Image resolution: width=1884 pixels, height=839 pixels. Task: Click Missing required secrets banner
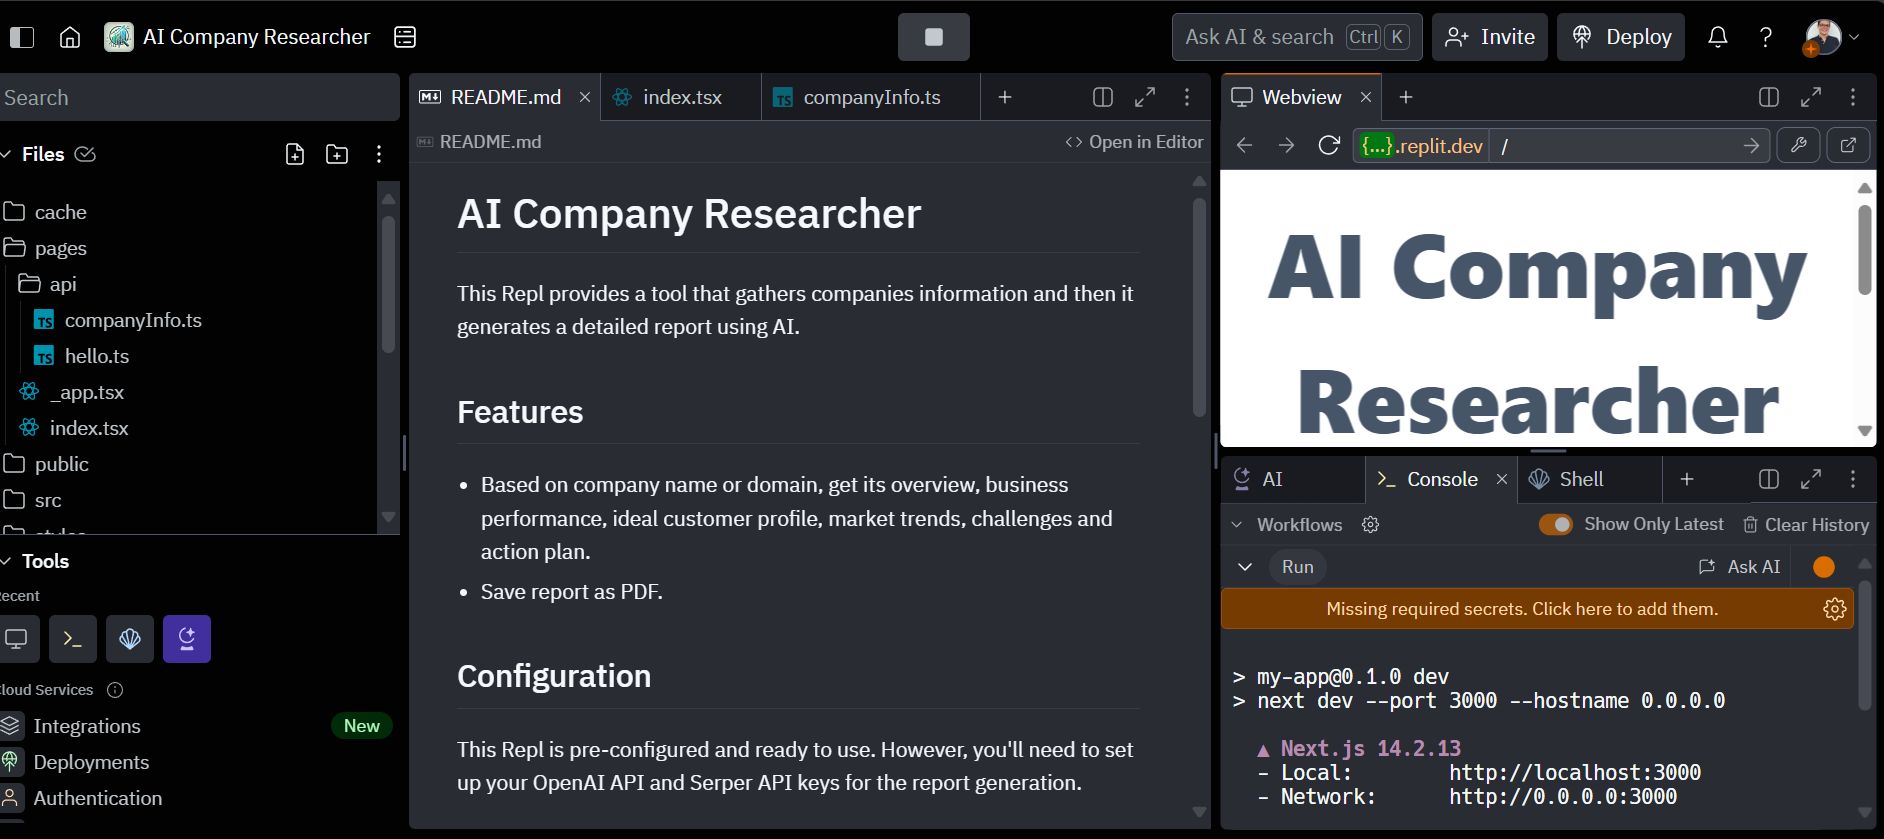1521,609
